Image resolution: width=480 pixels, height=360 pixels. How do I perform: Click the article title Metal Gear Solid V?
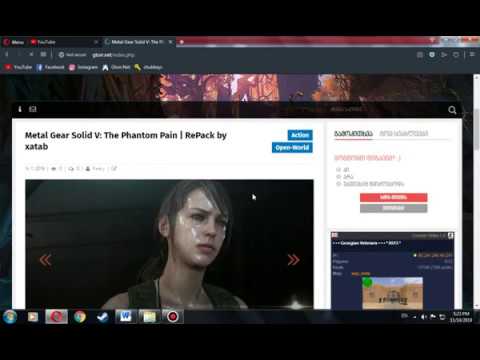tap(126, 141)
